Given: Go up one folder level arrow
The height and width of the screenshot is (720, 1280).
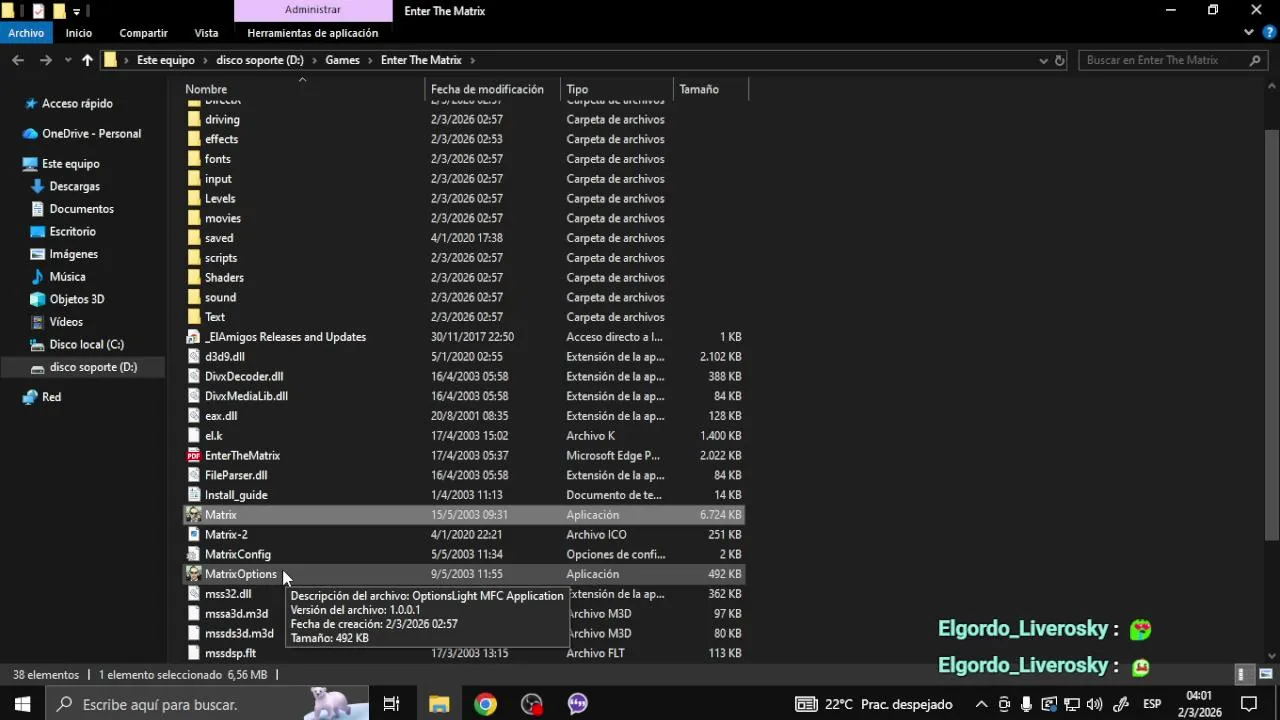Looking at the screenshot, I should coord(87,60).
